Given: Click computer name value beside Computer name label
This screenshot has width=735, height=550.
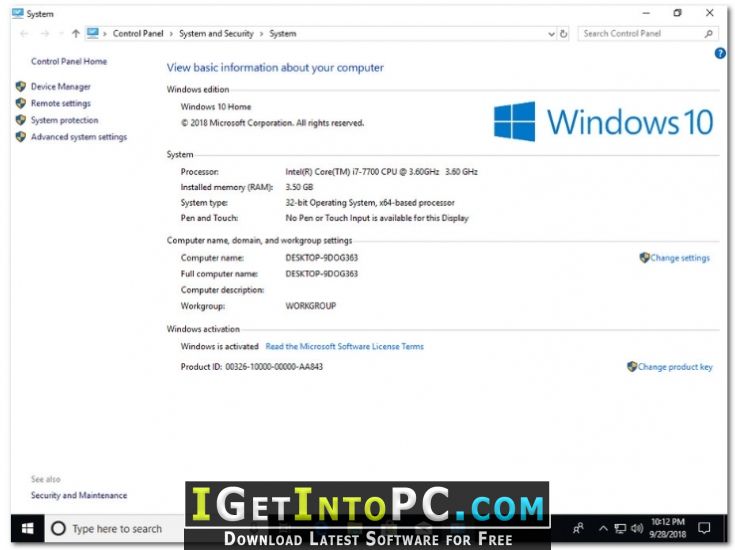Looking at the screenshot, I should tap(322, 258).
